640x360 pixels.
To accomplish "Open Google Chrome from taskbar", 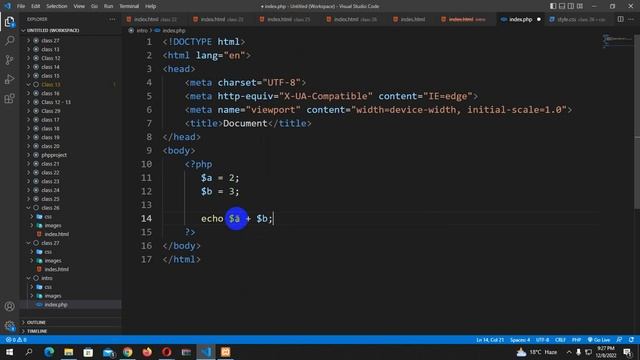I will pos(128,352).
